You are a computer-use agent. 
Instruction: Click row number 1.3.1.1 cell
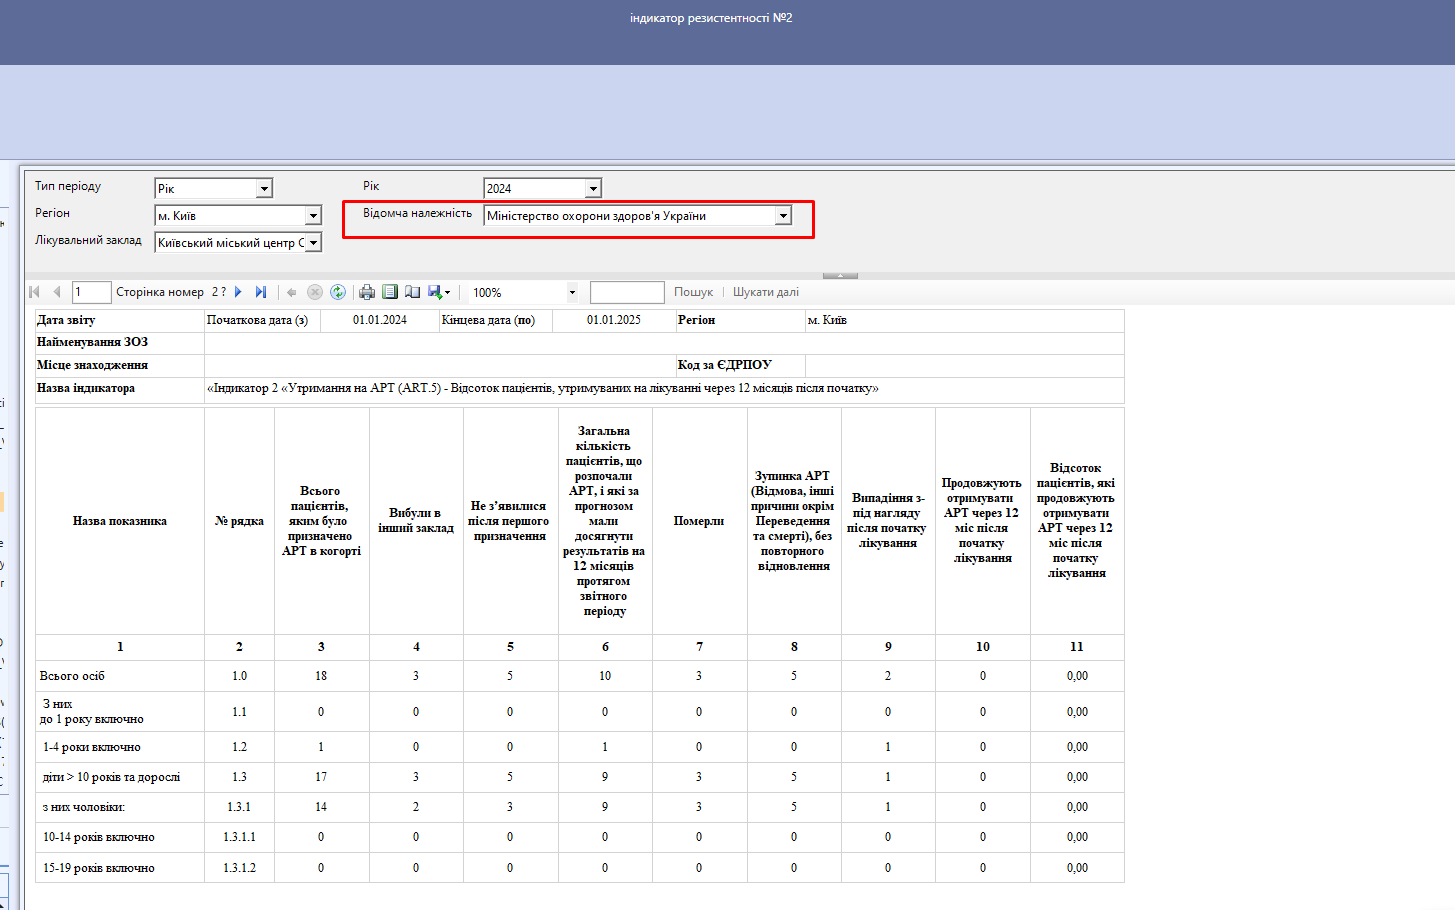[x=239, y=837]
